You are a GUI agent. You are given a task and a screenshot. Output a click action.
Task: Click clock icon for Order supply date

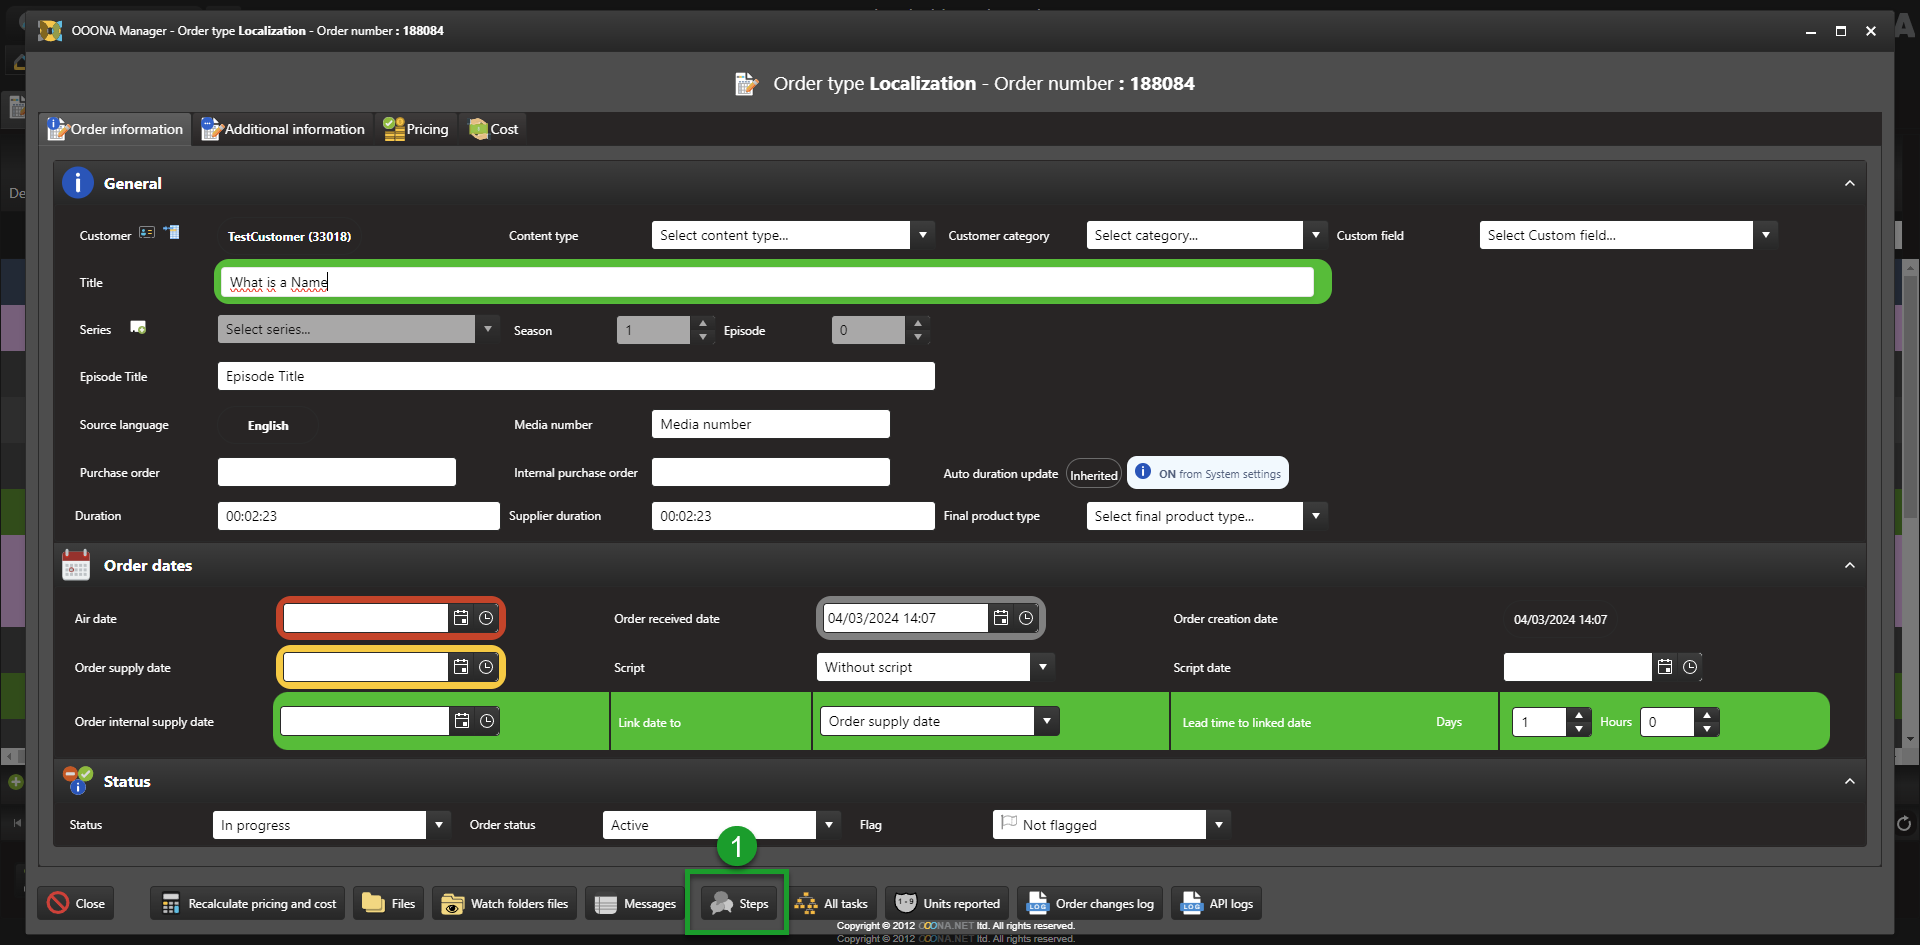pos(486,667)
